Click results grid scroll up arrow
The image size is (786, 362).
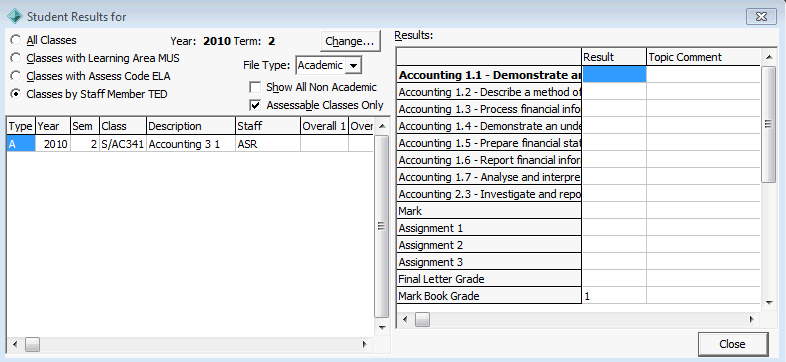point(768,57)
